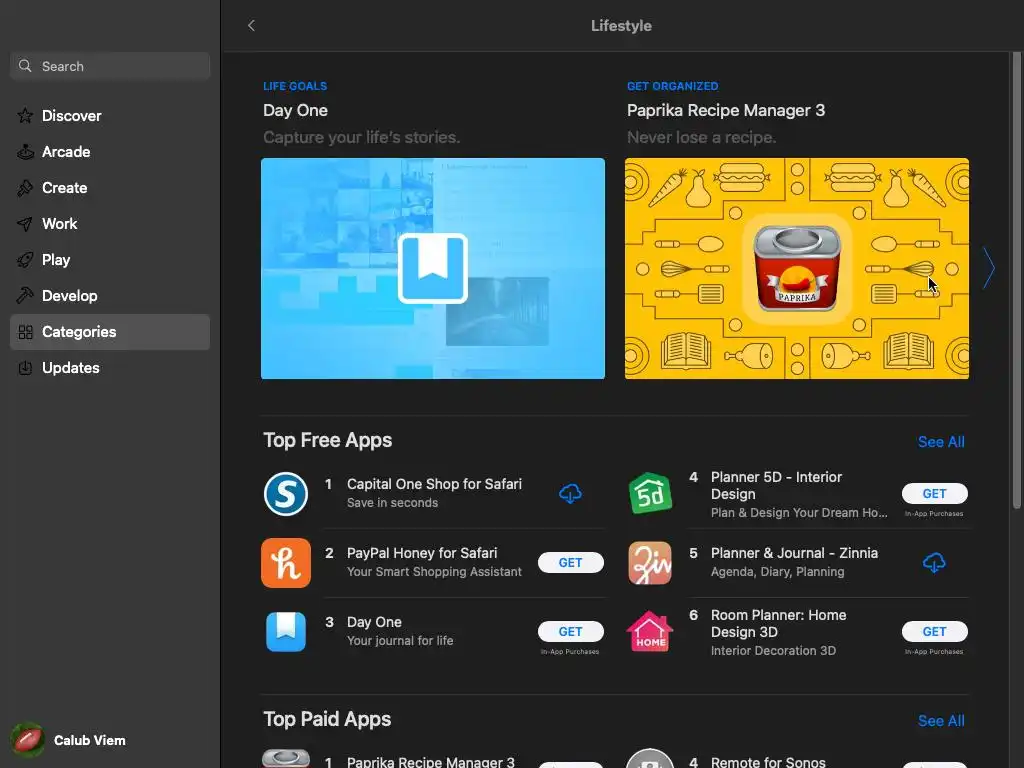
Task: Open the Arcade section
Action: click(x=110, y=152)
